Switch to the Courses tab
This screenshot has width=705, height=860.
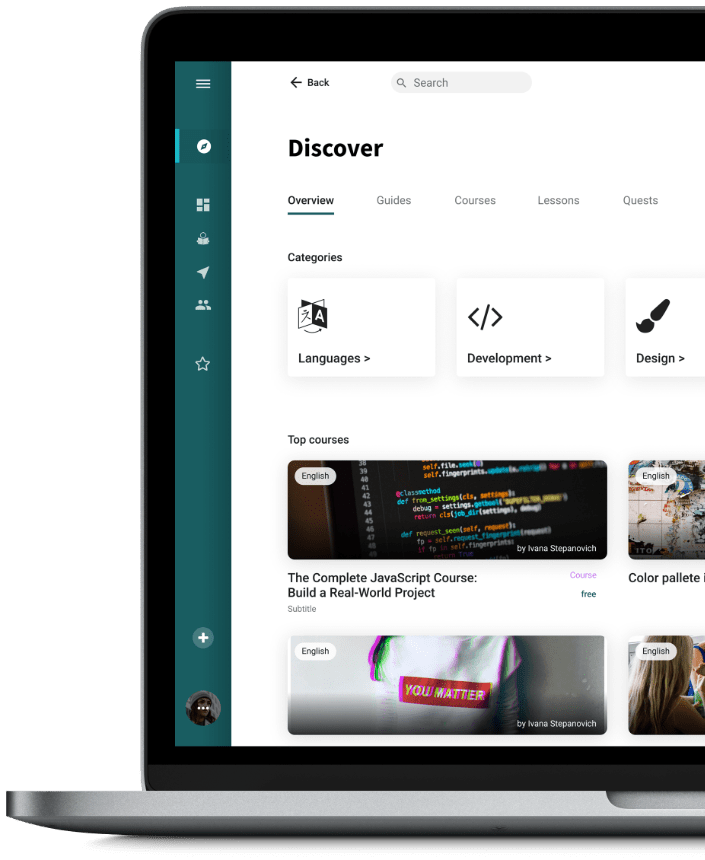pyautogui.click(x=475, y=201)
